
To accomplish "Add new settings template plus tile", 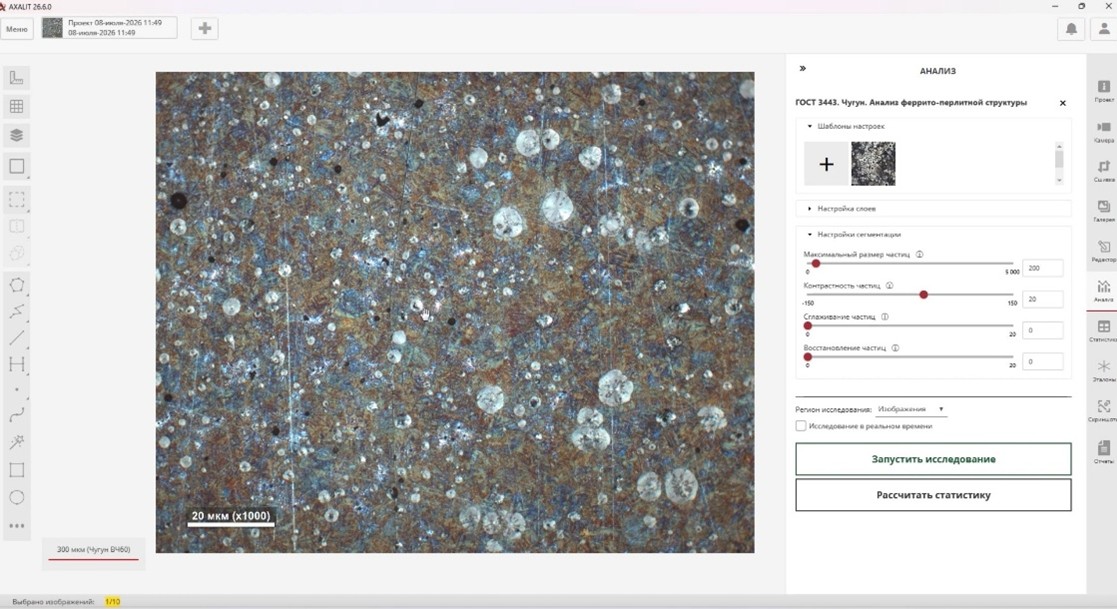I will coord(826,165).
